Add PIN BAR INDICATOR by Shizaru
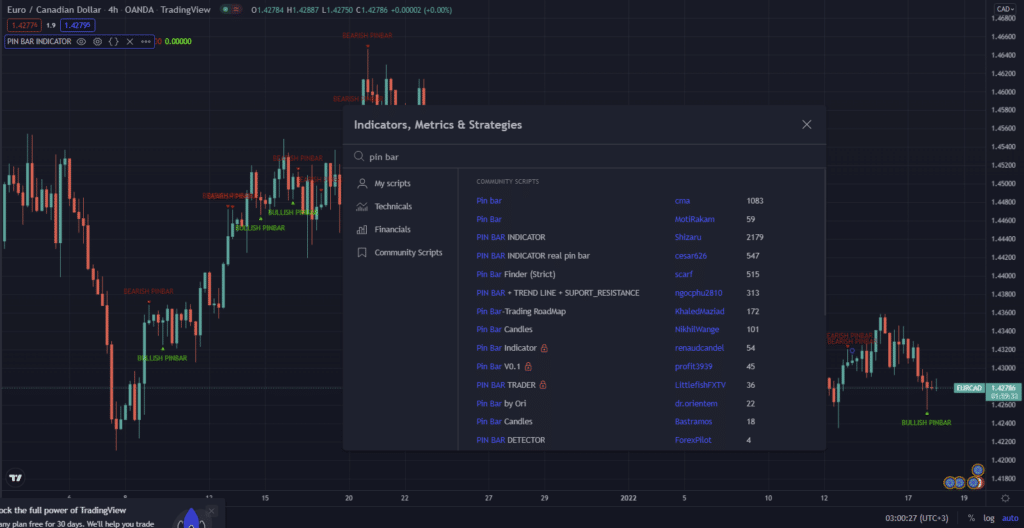Viewport: 1024px width, 528px height. [x=511, y=238]
